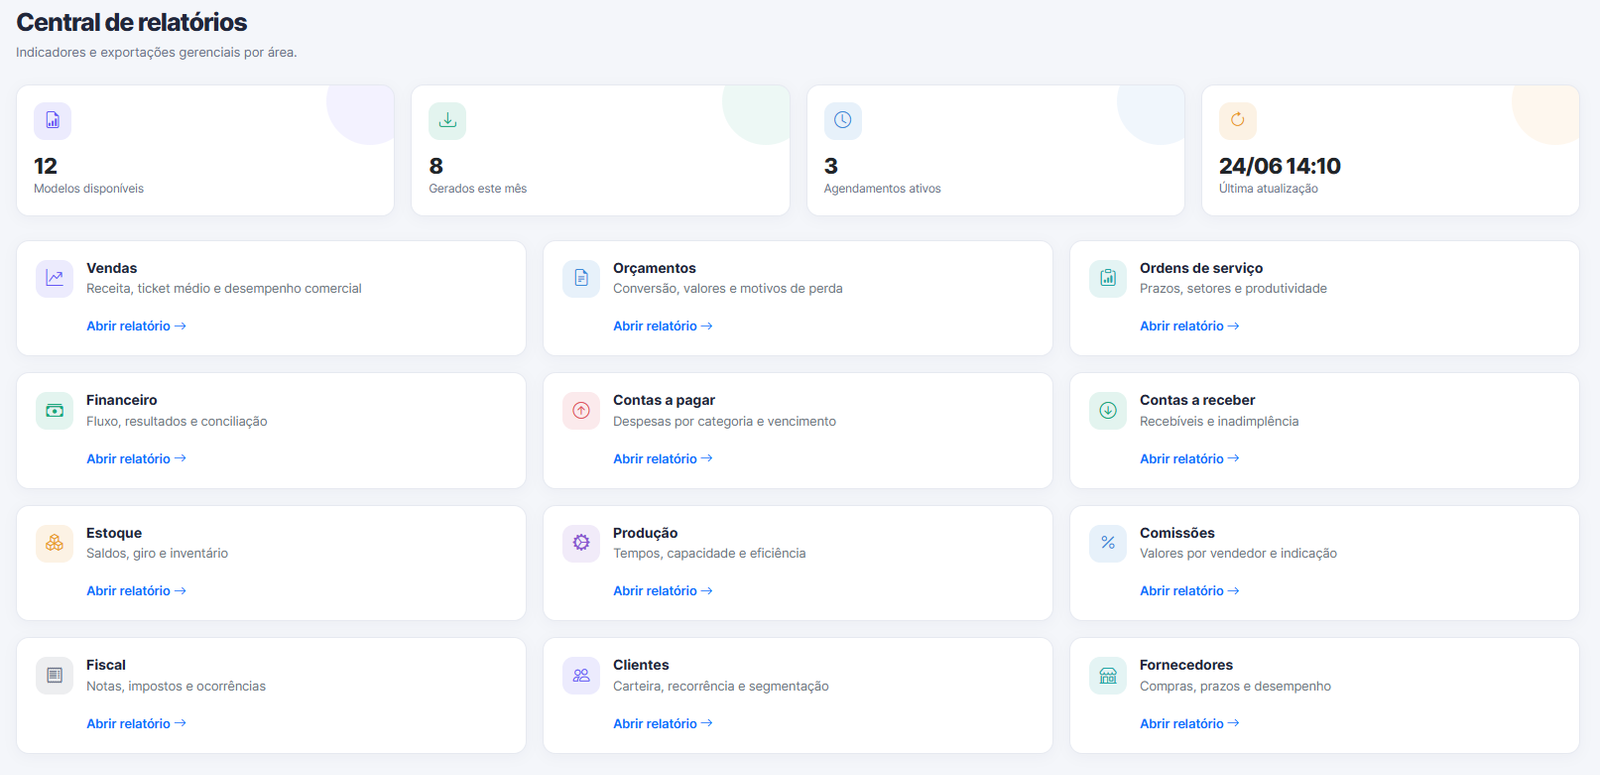Image resolution: width=1600 pixels, height=775 pixels.
Task: Click text Despesas por categoria e vencimento
Action: tap(725, 421)
